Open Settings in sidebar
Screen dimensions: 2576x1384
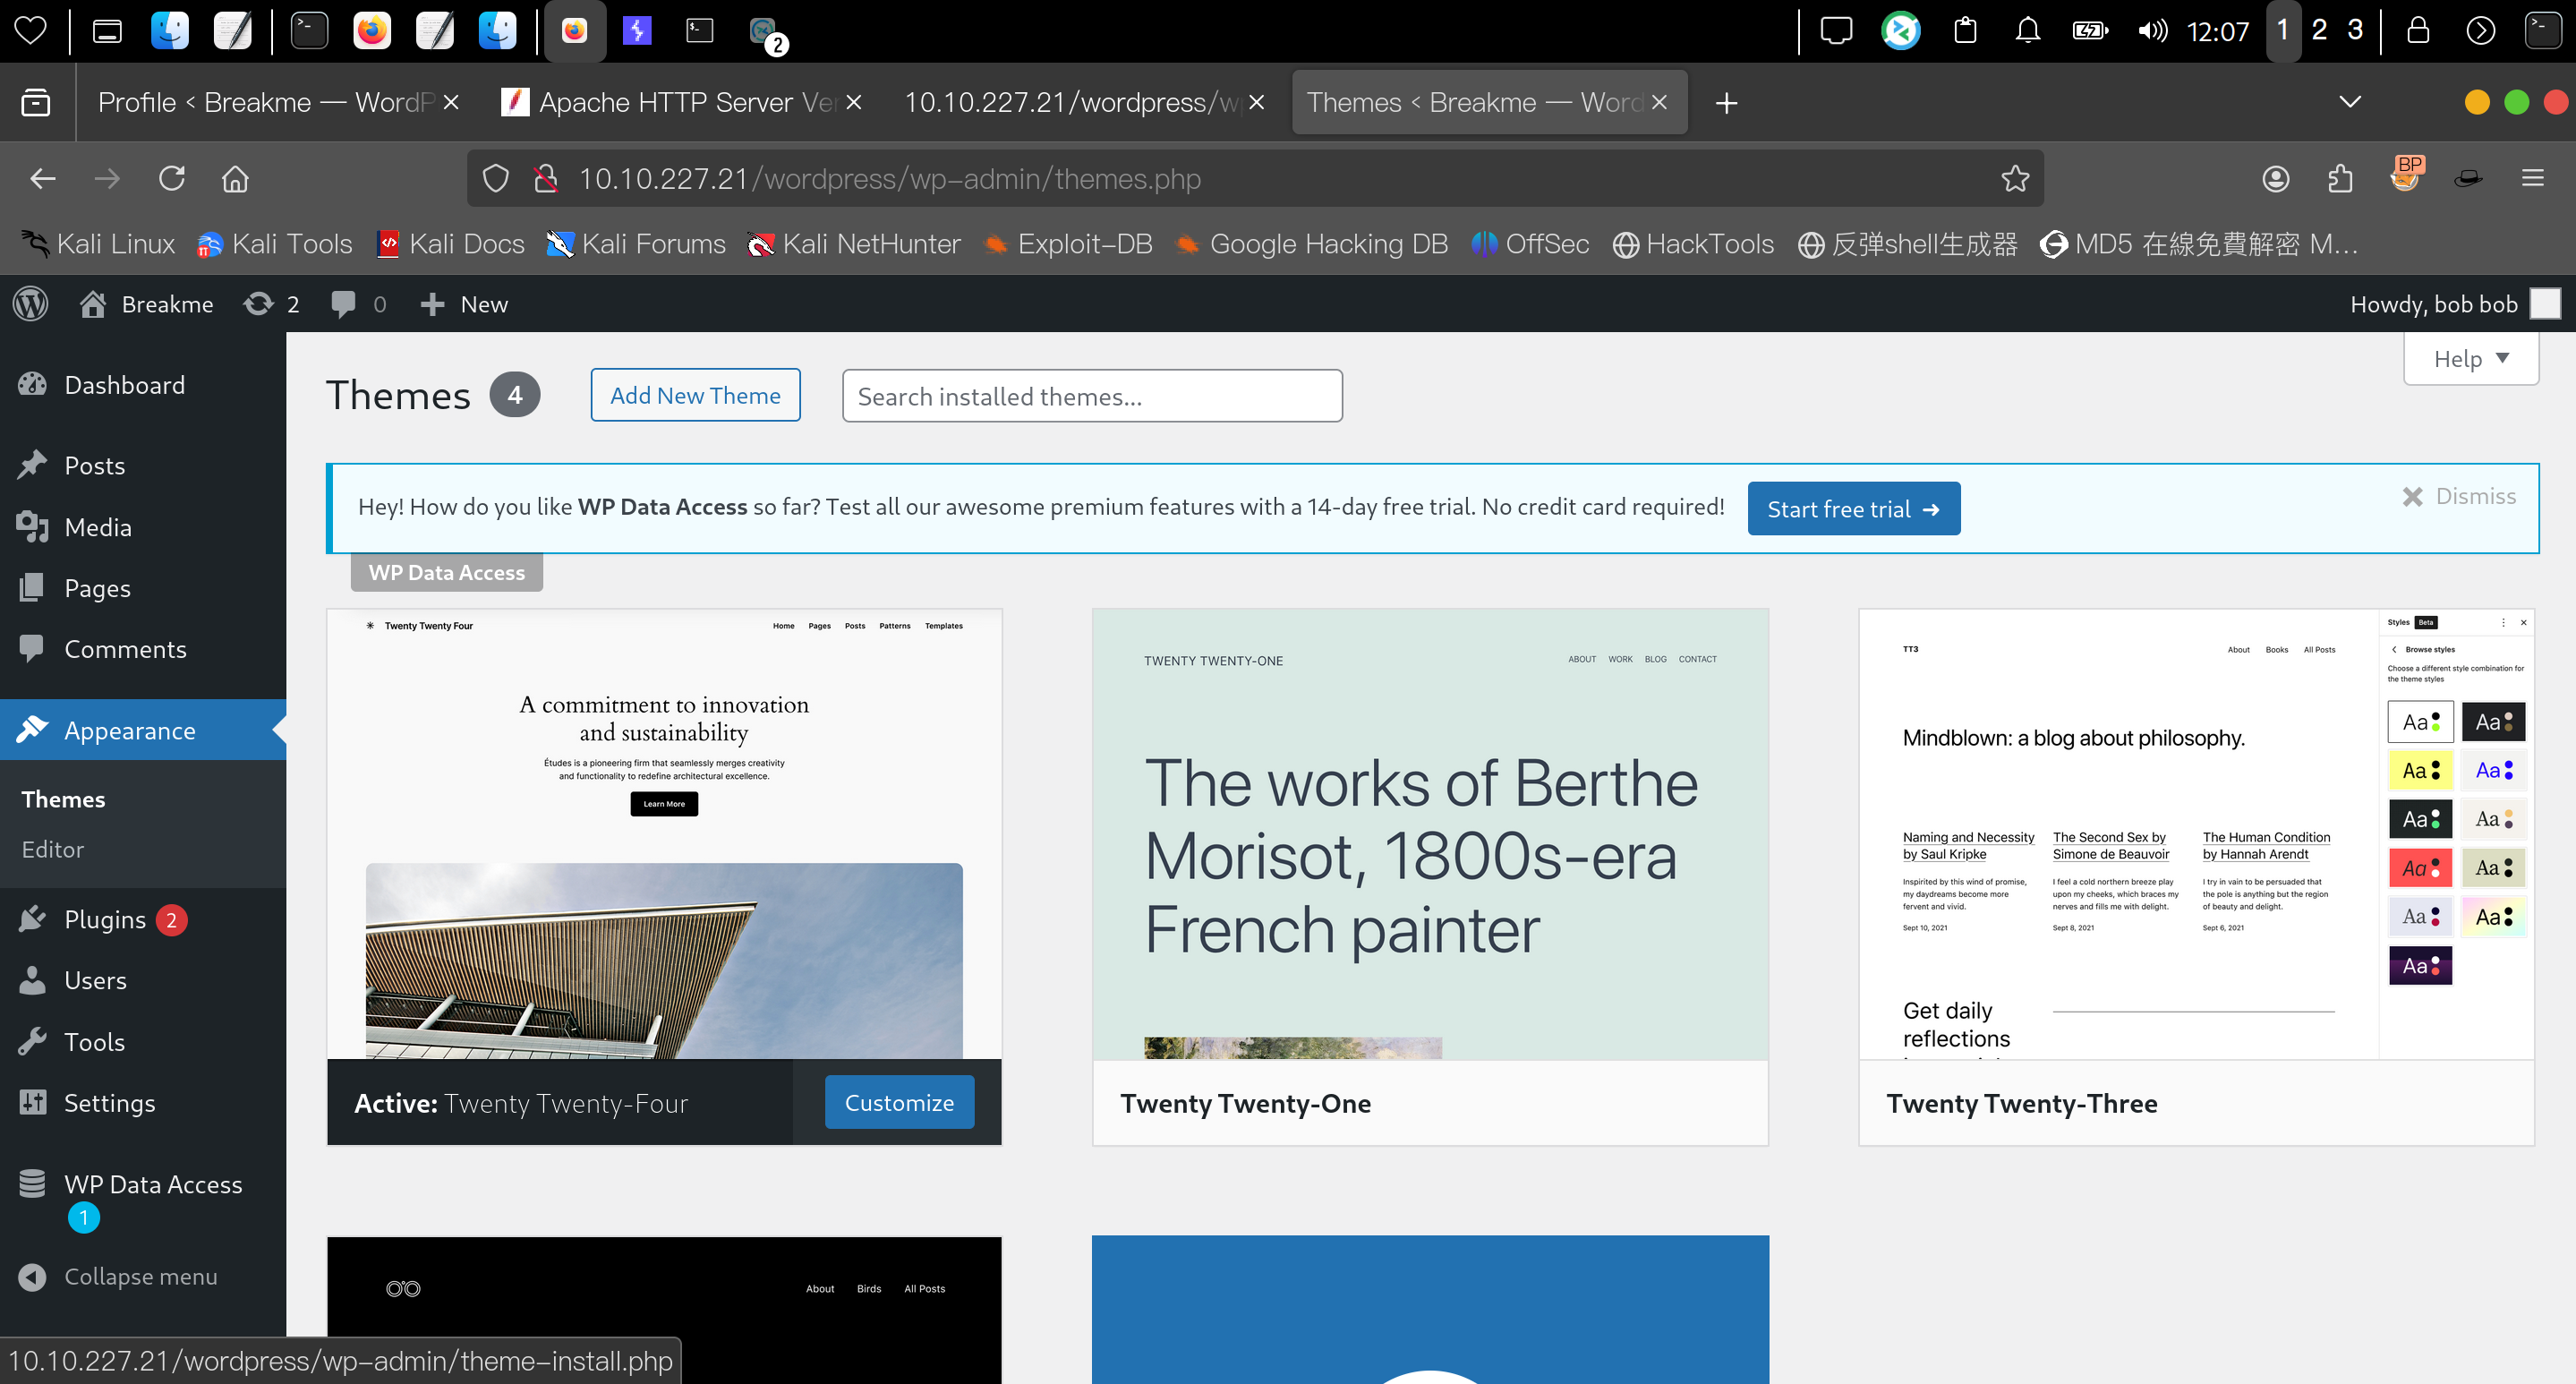pyautogui.click(x=109, y=1103)
